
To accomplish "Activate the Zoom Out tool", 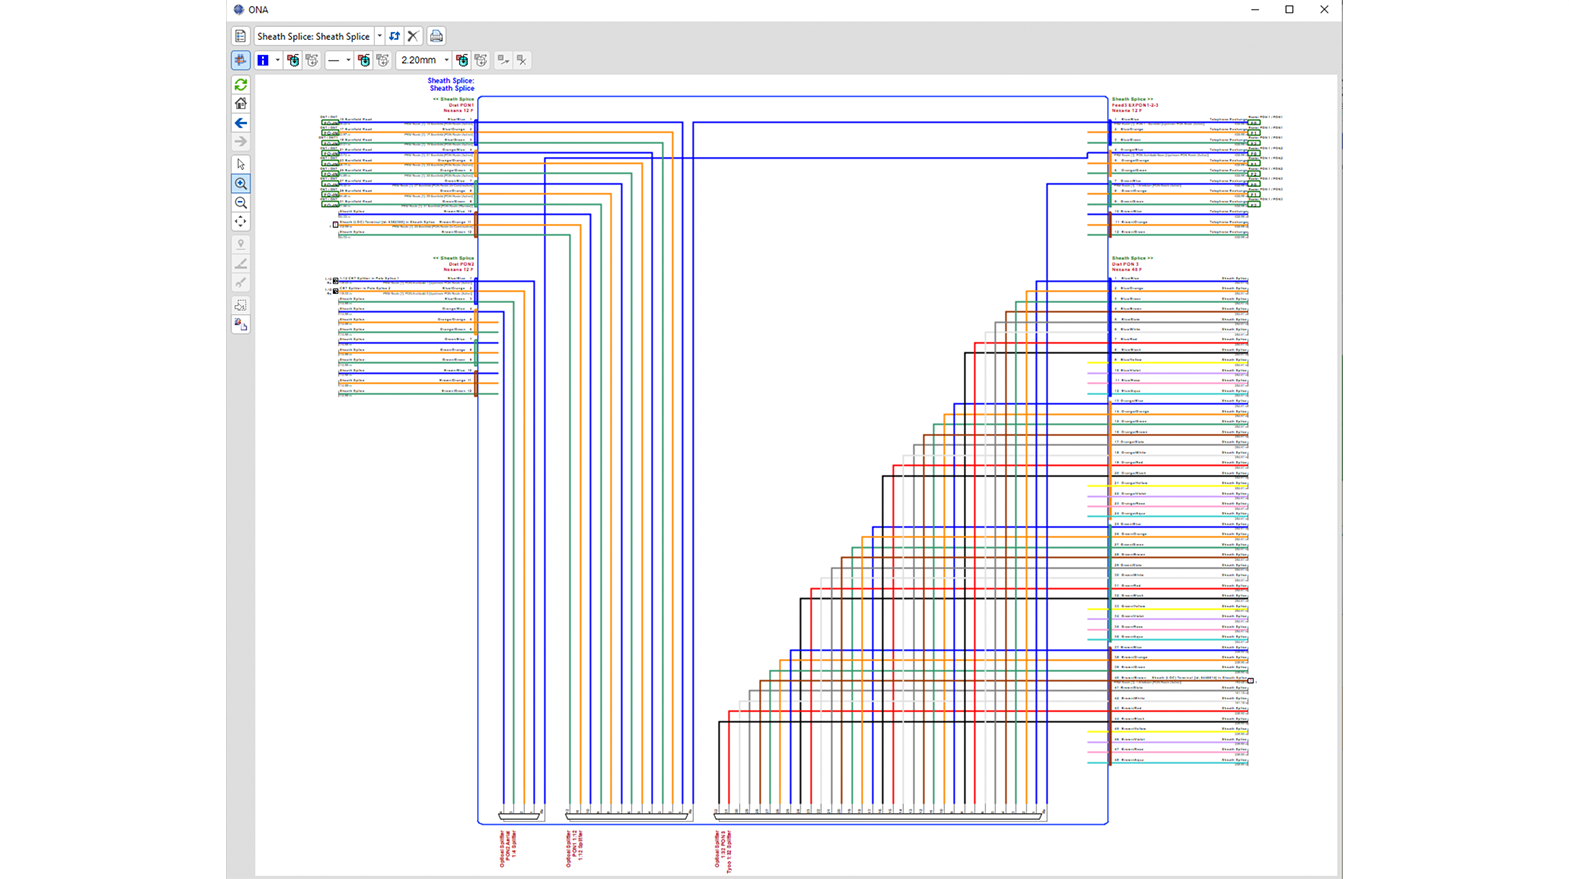I will point(241,203).
